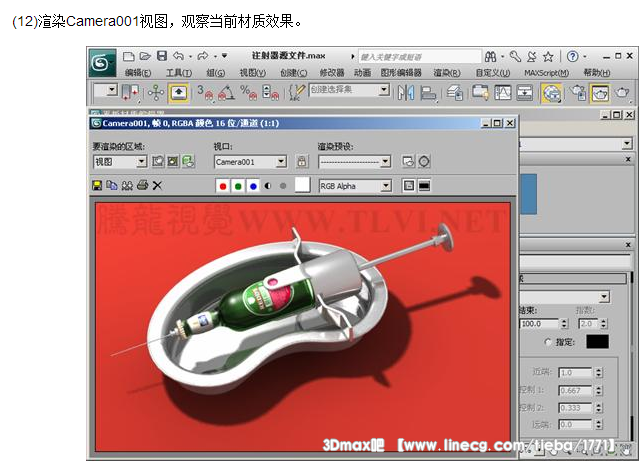Viewport: 644px width, 462px height.
Task: Clone the rendered frame window
Action: coord(127,186)
